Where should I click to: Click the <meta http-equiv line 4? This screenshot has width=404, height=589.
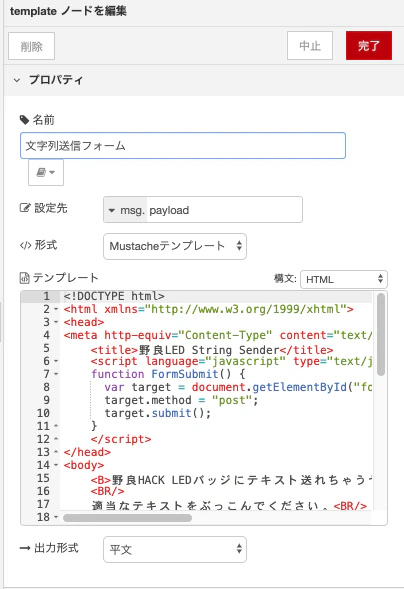(x=217, y=335)
